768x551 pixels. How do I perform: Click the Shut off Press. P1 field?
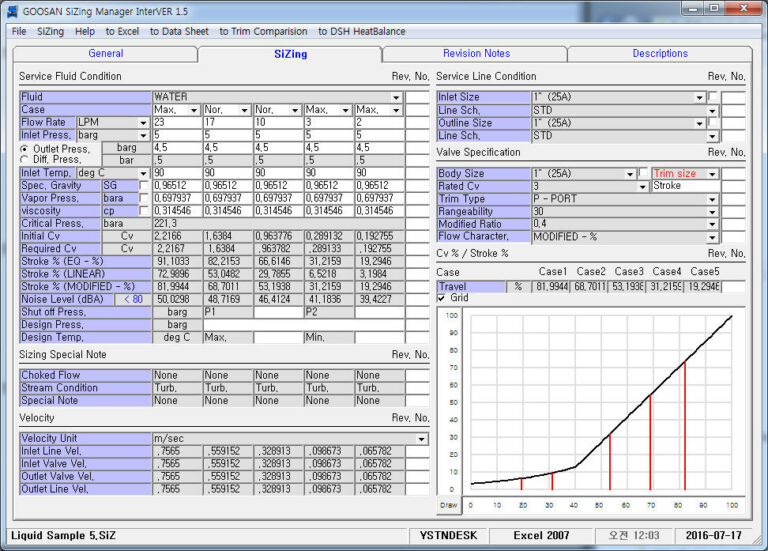coord(228,312)
